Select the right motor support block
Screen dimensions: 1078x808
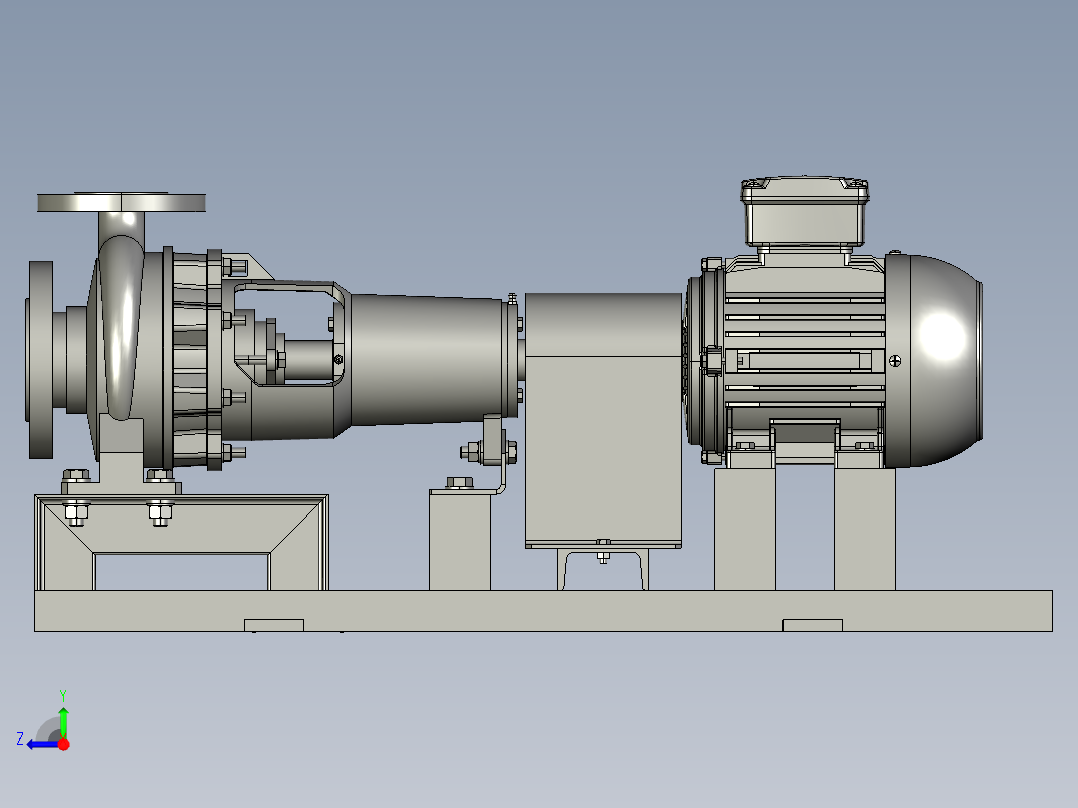(865, 529)
